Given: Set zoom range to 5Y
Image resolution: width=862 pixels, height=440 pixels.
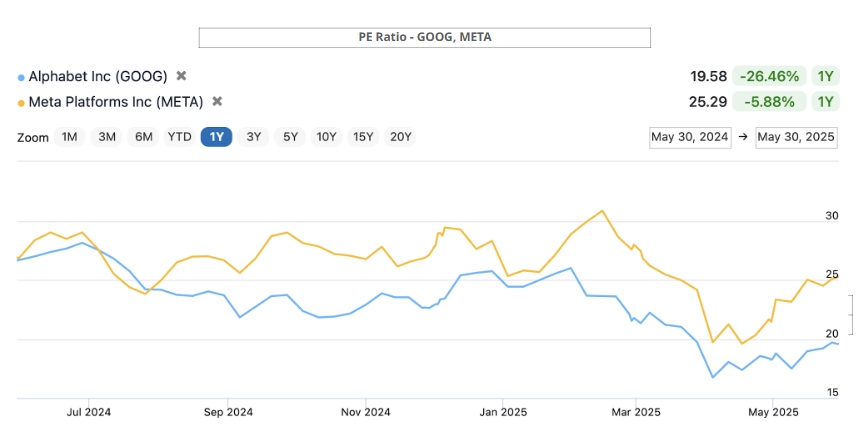Looking at the screenshot, I should click(290, 137).
